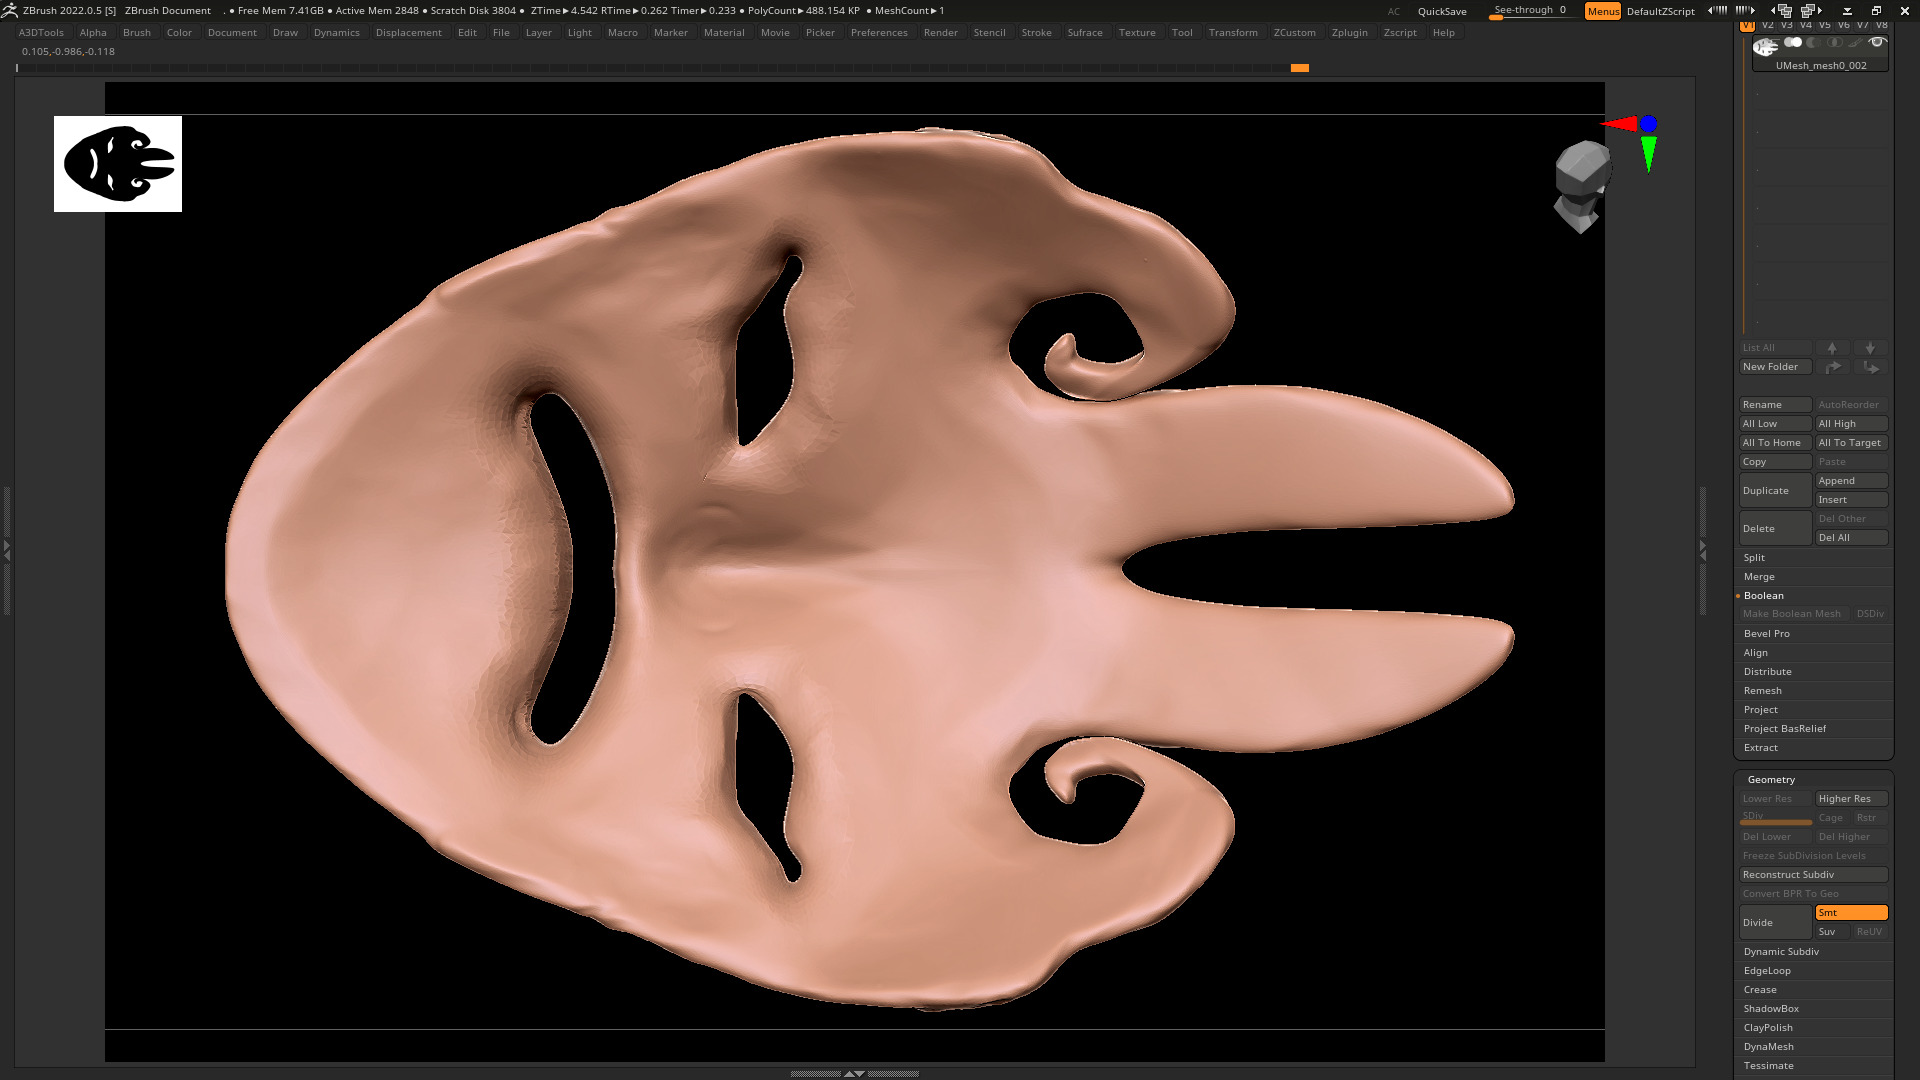Click the subtool union boolean mode icon
The width and height of the screenshot is (1920, 1080).
point(1793,42)
